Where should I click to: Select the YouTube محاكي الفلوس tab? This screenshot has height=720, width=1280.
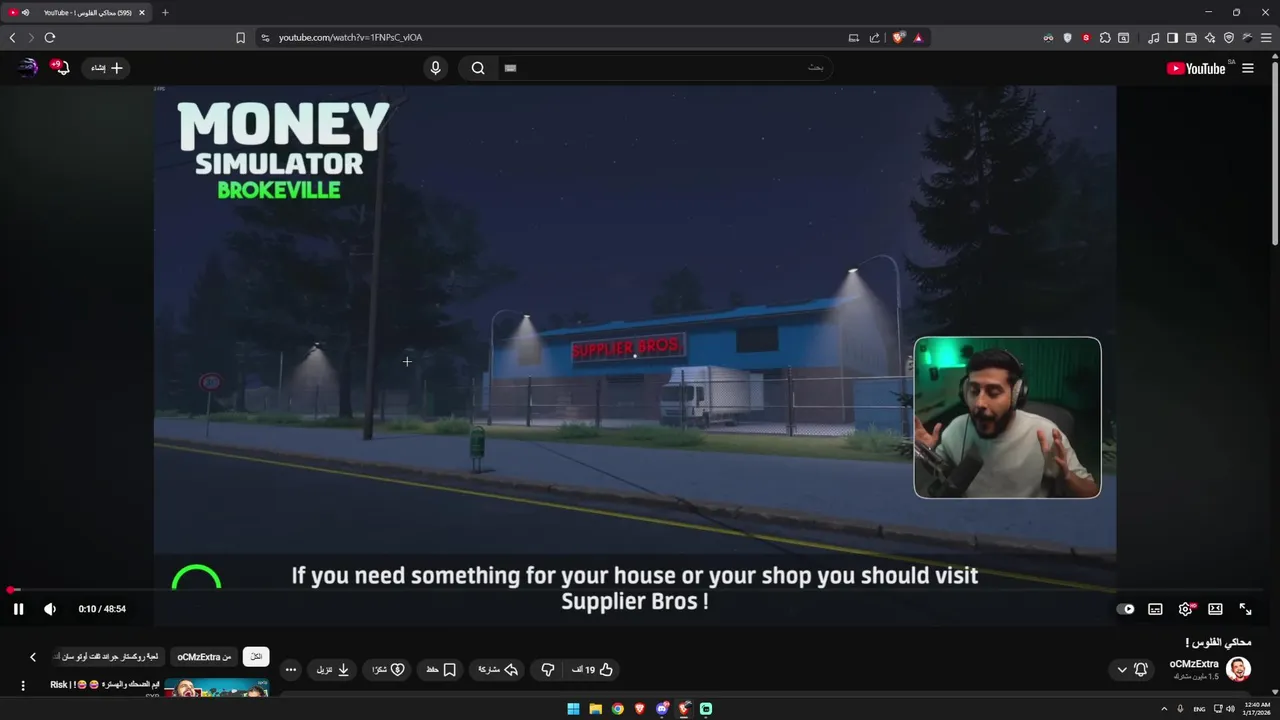[x=78, y=13]
